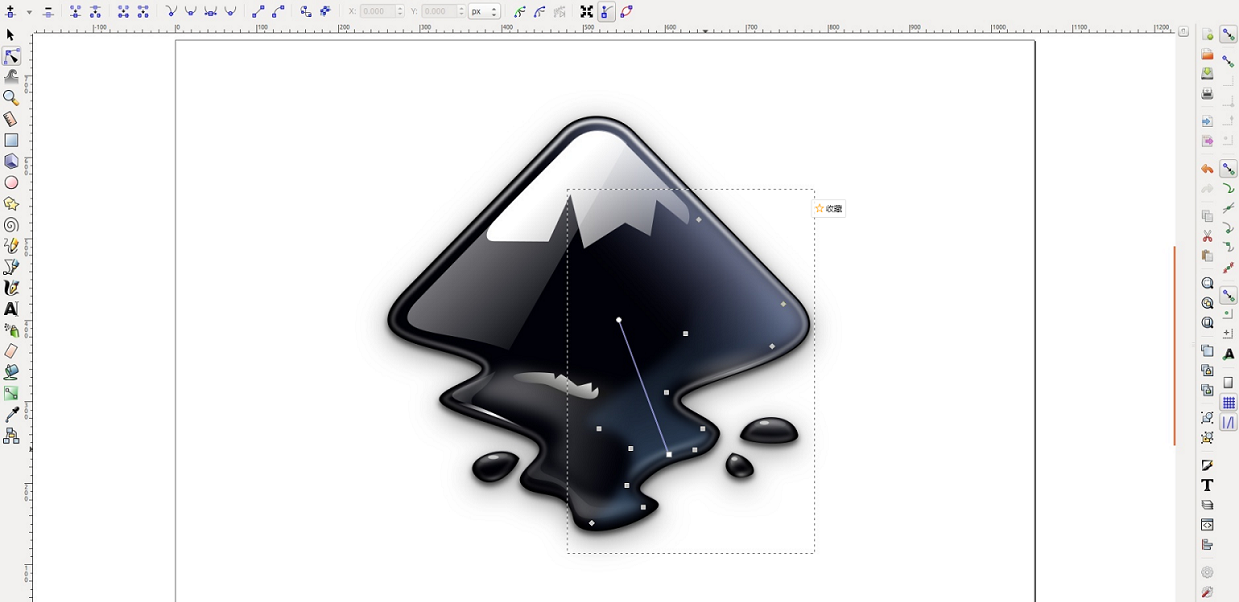Click Delete selected nodes button

[x=47, y=12]
